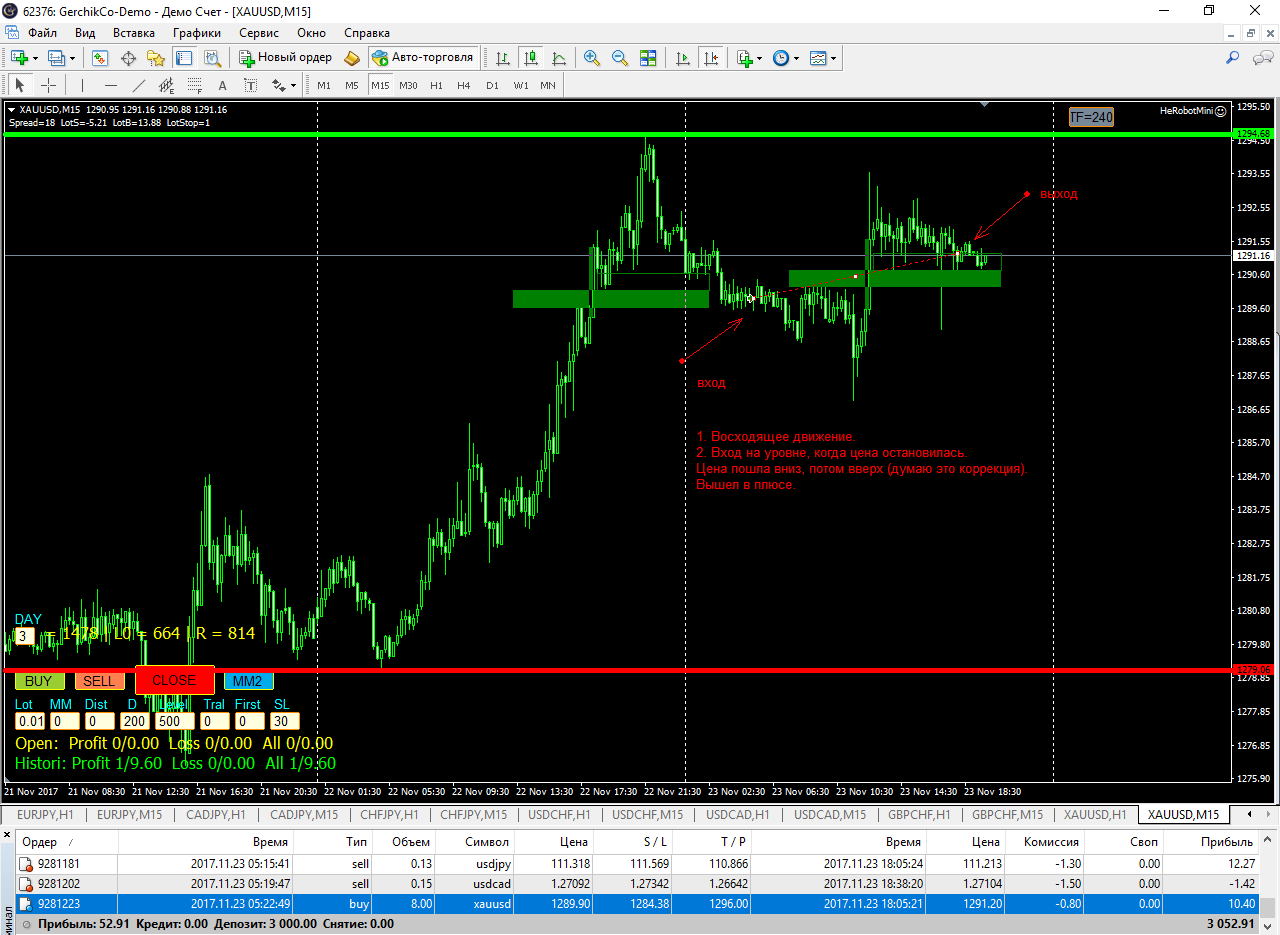Screen dimensions: 1280x935
Task: Draw a trendline
Action: pos(138,85)
